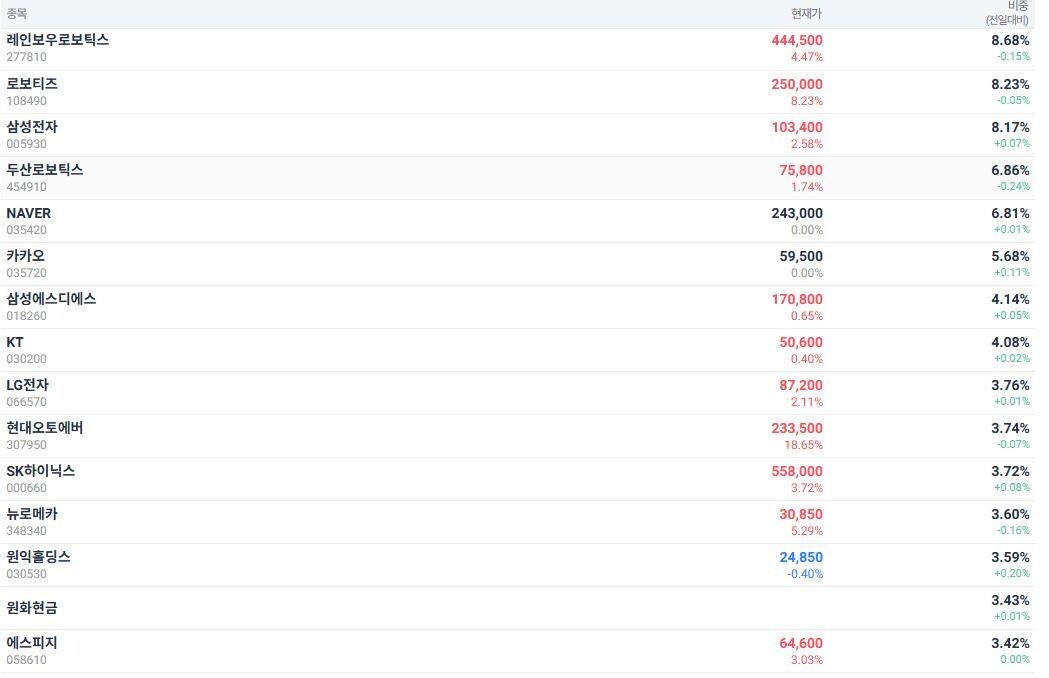Click the NAVER stock name
The height and width of the screenshot is (678, 1049).
click(28, 213)
